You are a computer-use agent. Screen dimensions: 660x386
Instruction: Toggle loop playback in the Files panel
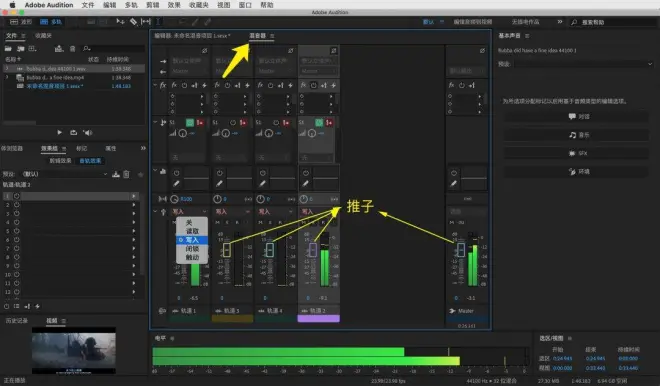(x=73, y=132)
